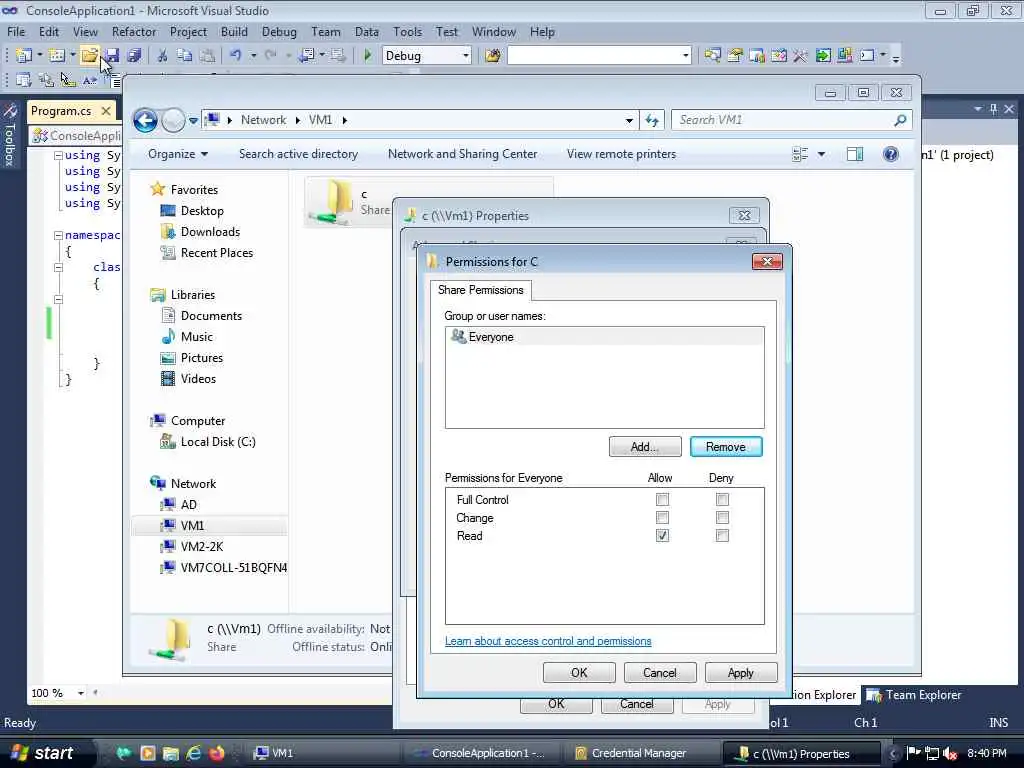Click the Save floppy disk icon
1024x768 pixels.
(112, 56)
